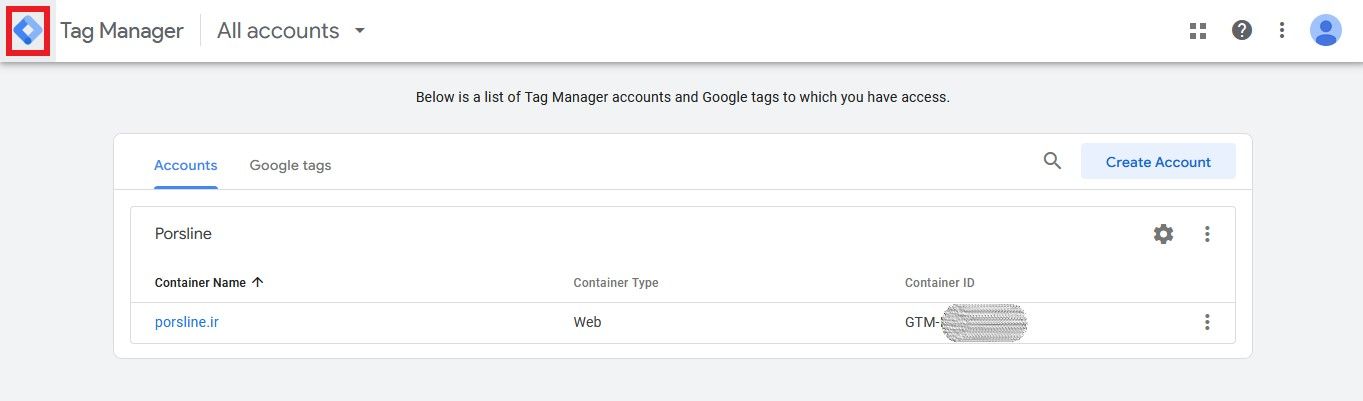Screen dimensions: 1363x401
Task: Open Porsline account settings gear
Action: tap(1163, 234)
